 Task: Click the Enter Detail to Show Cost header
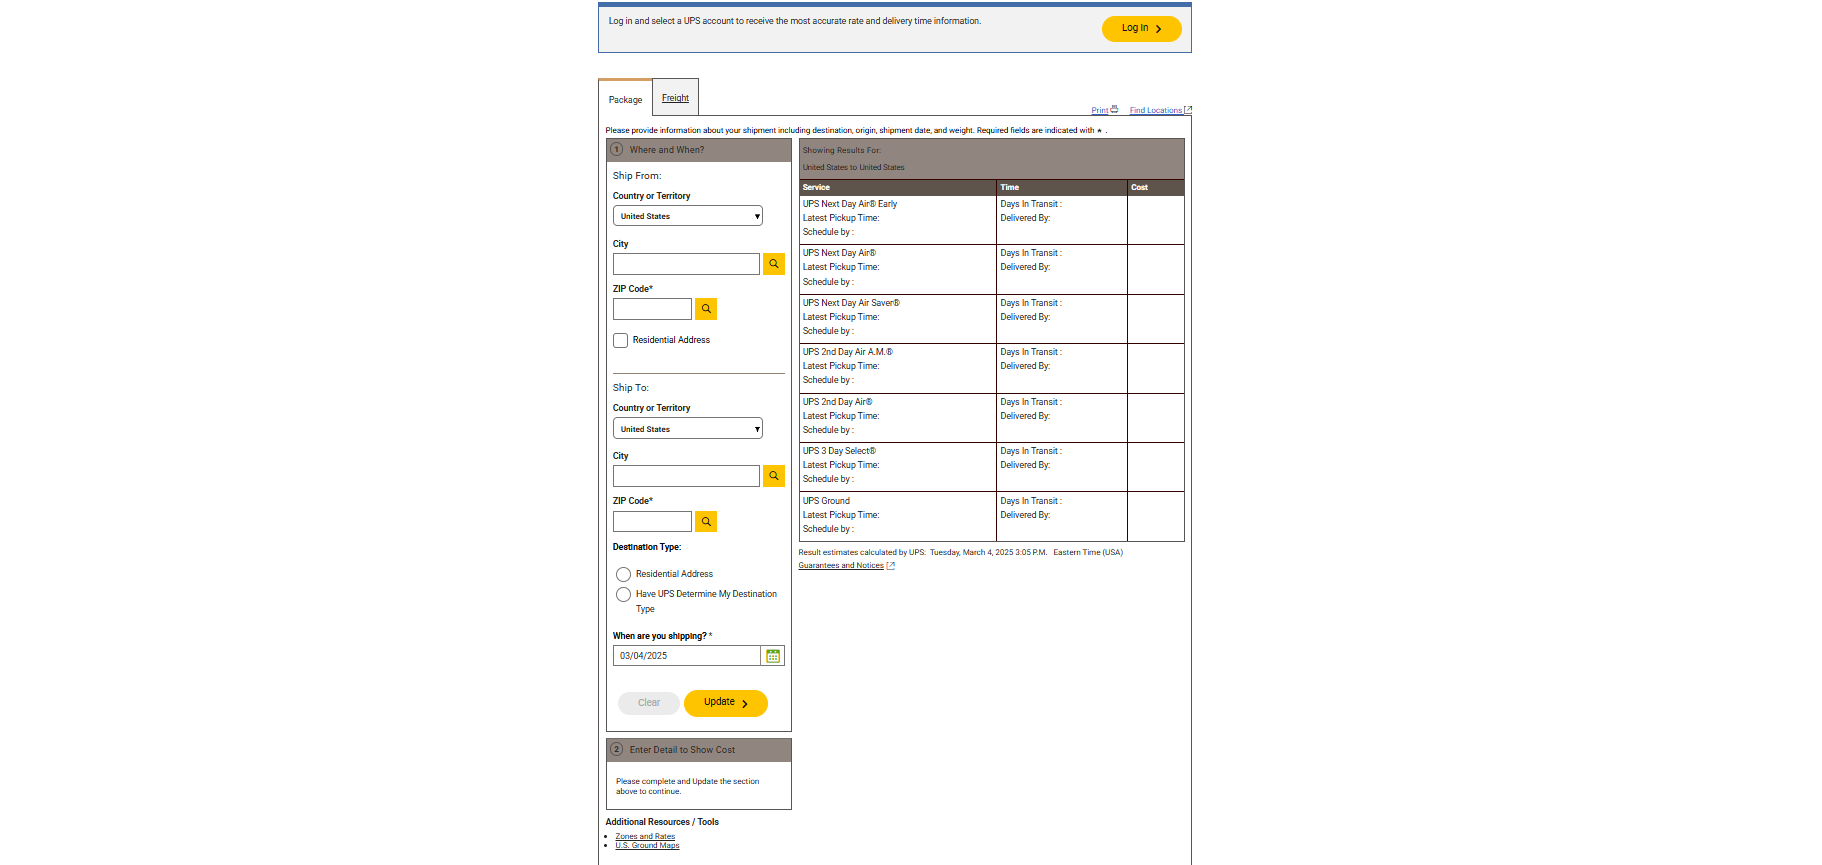point(699,750)
